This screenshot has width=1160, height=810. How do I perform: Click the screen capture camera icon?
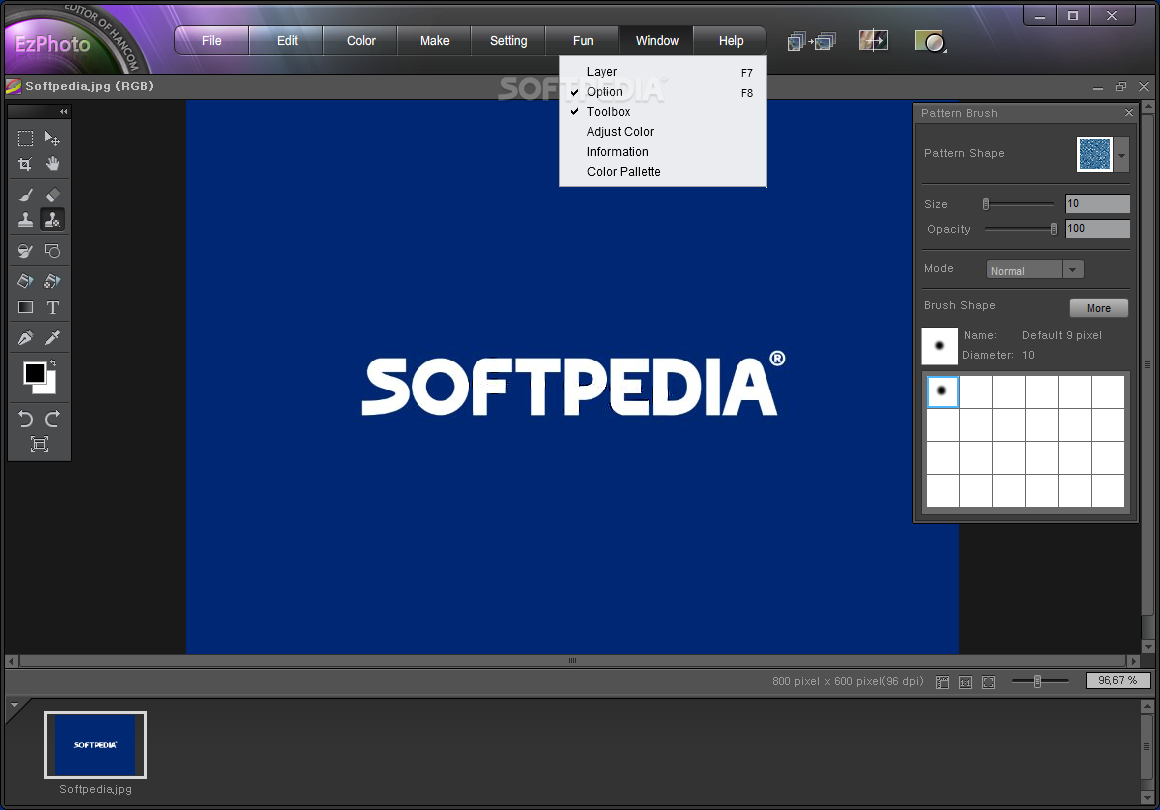point(930,41)
